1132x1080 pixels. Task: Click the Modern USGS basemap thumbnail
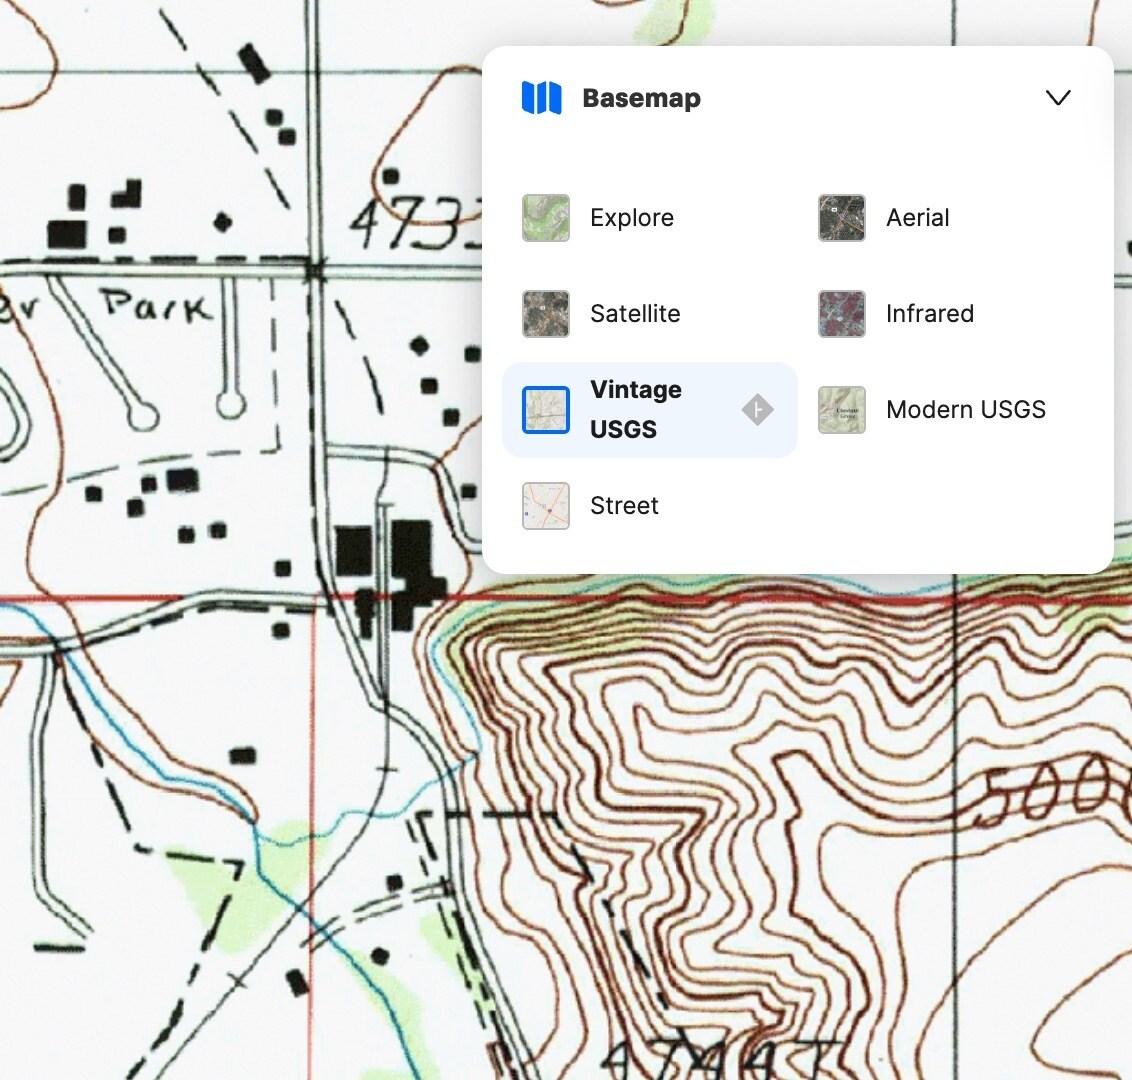click(x=841, y=409)
